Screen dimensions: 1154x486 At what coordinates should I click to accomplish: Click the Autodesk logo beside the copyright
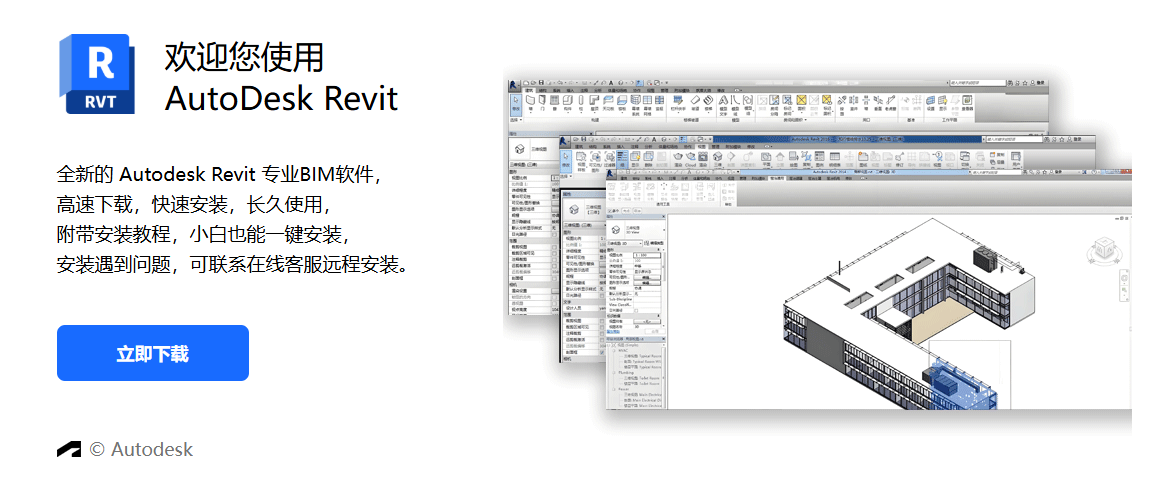(69, 450)
